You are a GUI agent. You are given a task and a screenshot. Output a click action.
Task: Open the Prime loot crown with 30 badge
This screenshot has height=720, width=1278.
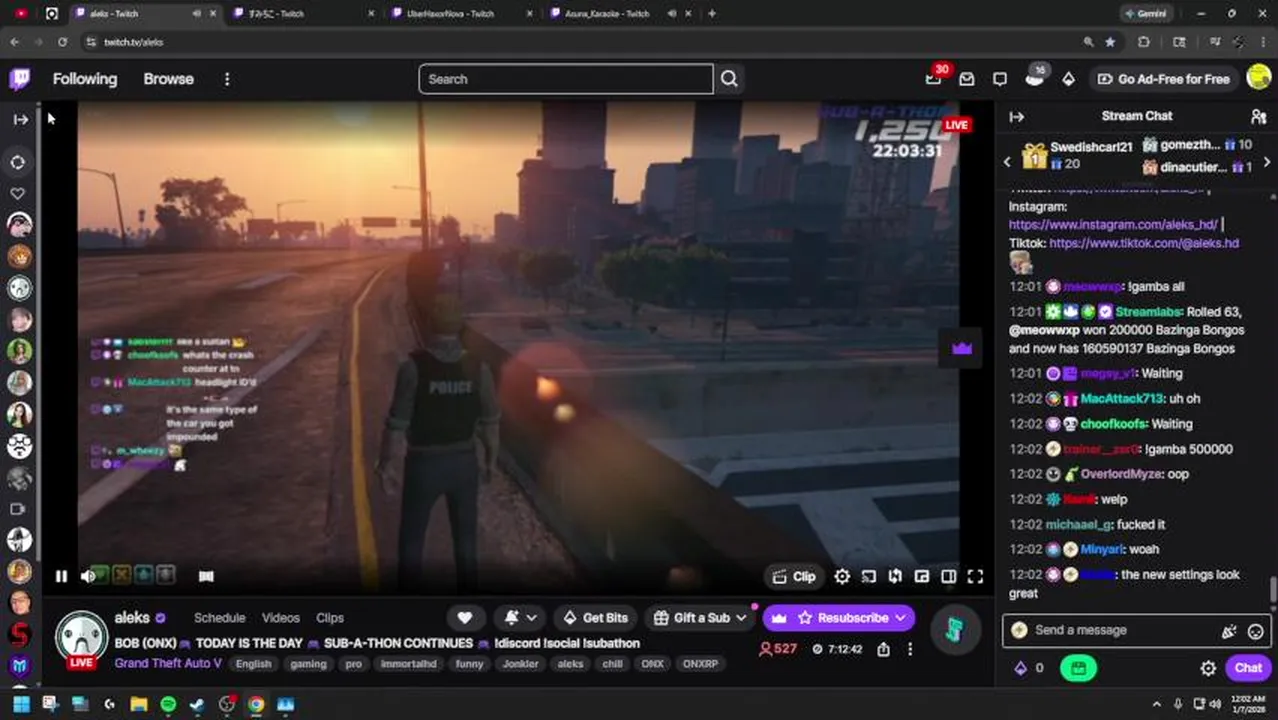pyautogui.click(x=934, y=78)
